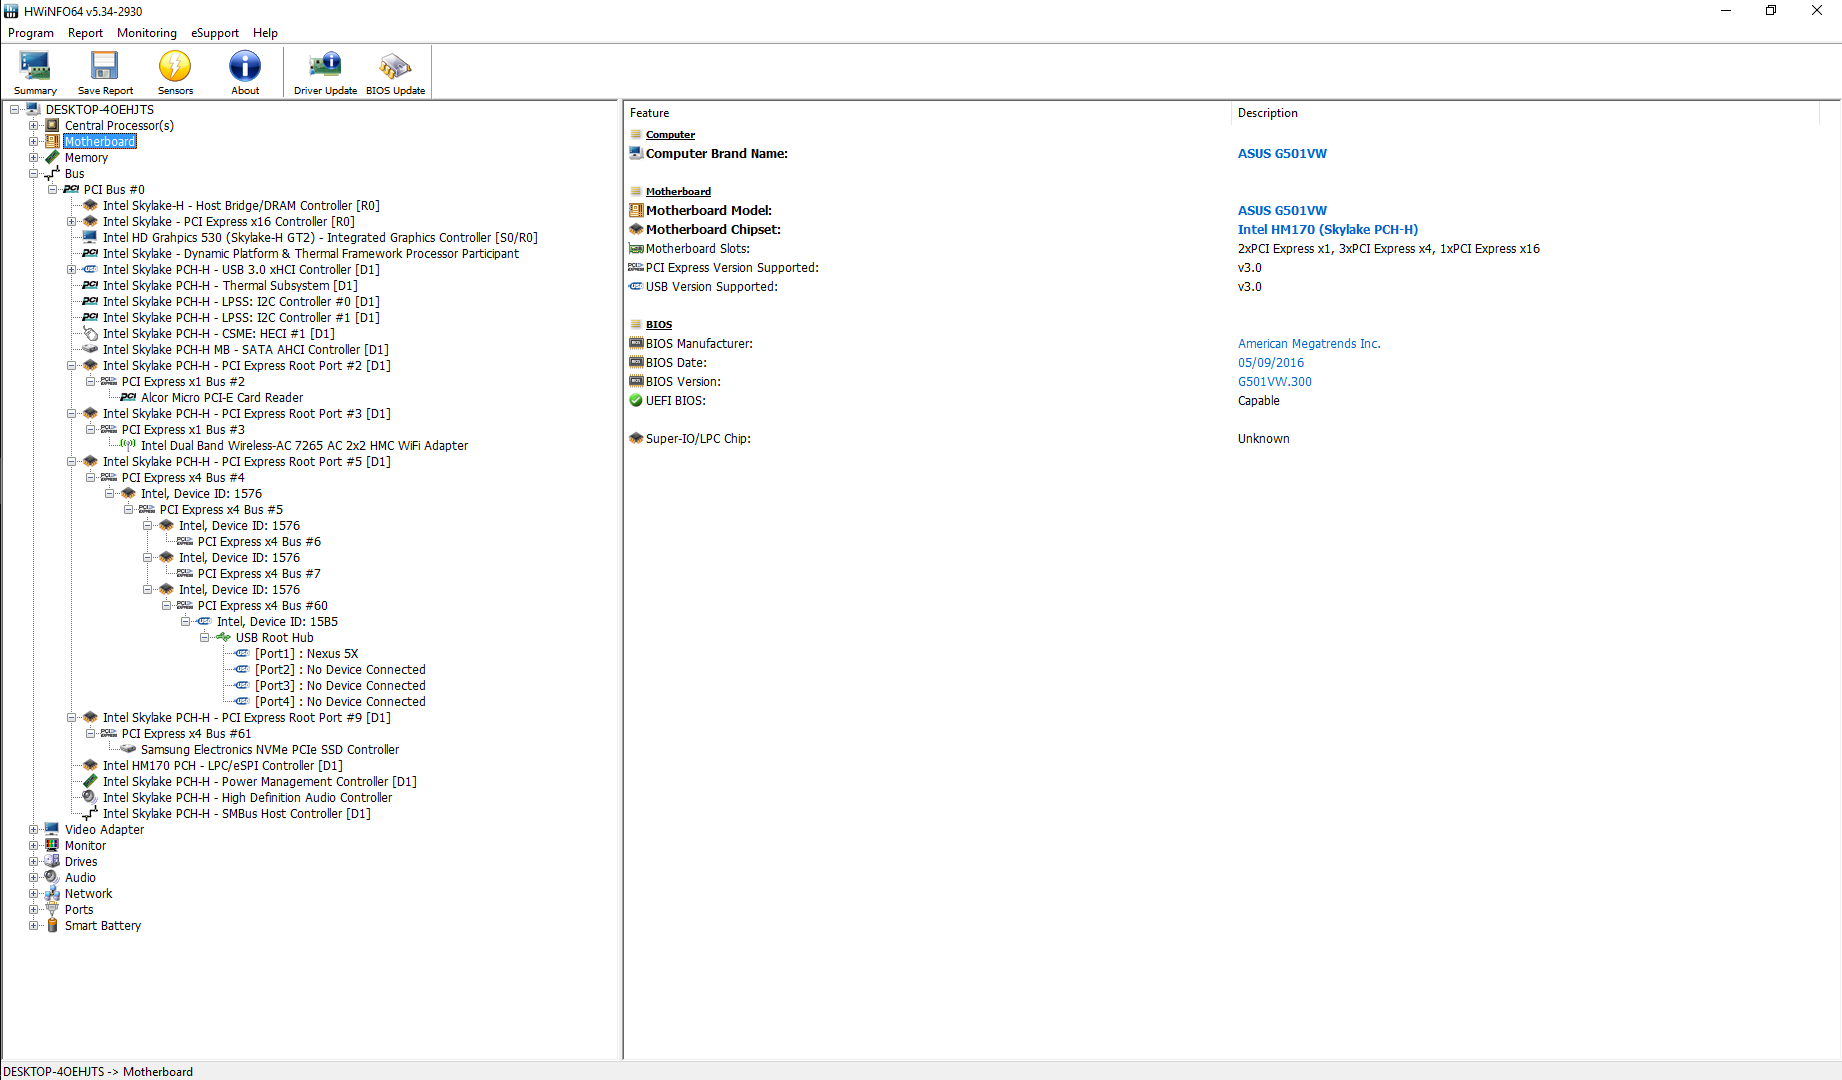Expand the Video Adapter node
This screenshot has width=1842, height=1080.
click(x=33, y=829)
